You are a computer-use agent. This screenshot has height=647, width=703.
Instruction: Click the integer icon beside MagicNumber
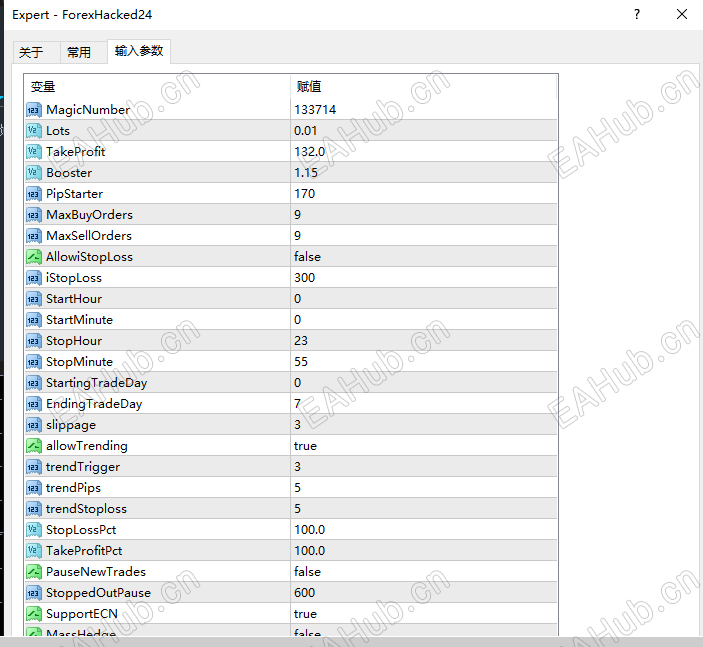tap(34, 110)
